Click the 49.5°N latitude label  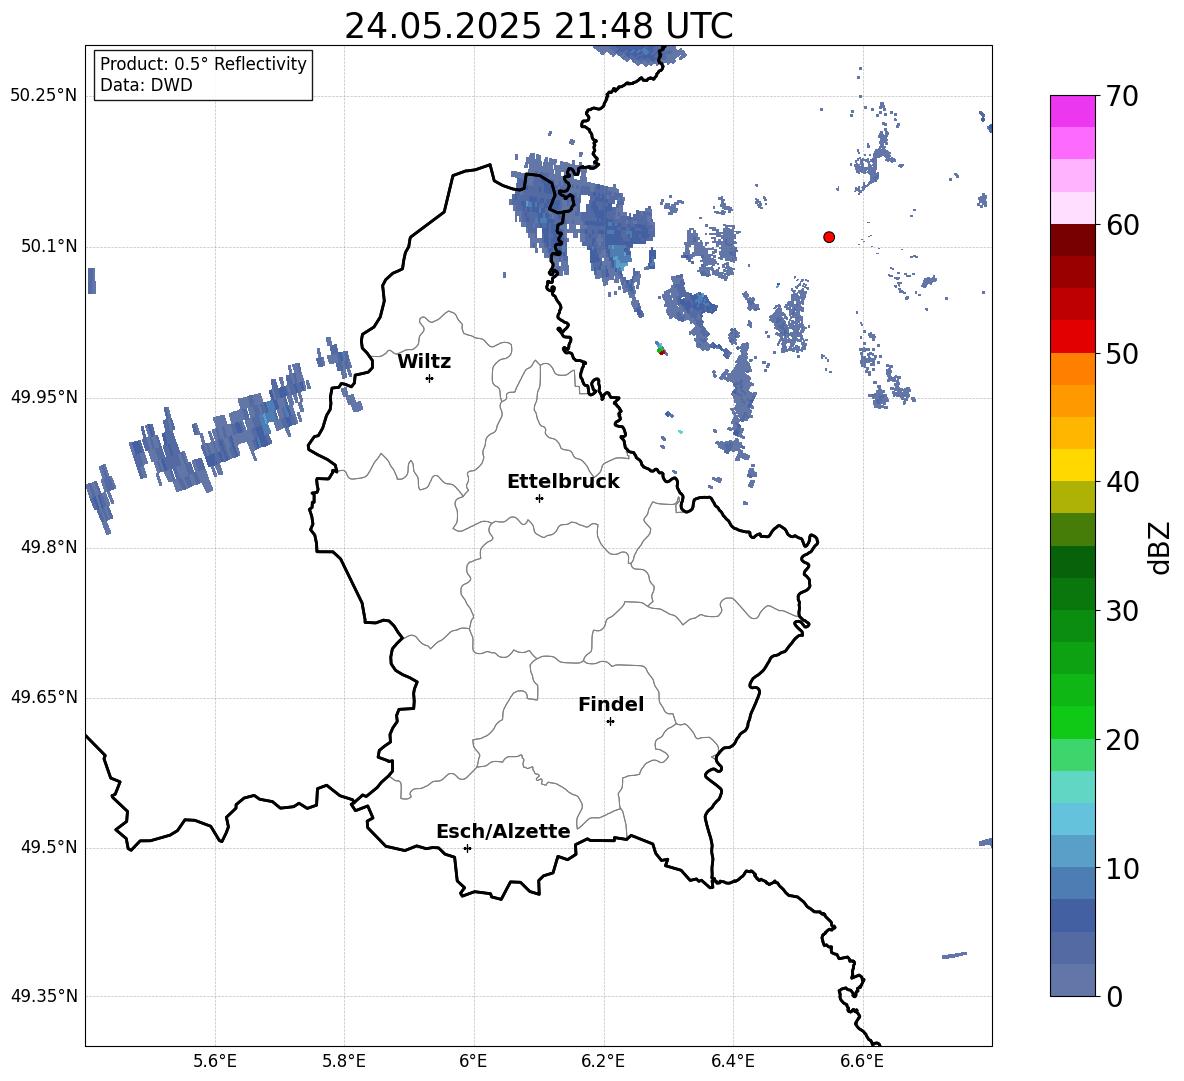pyautogui.click(x=49, y=847)
